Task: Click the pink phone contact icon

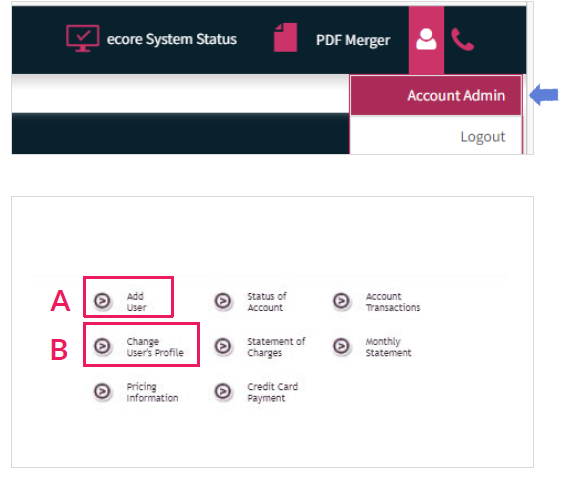Action: coord(462,39)
